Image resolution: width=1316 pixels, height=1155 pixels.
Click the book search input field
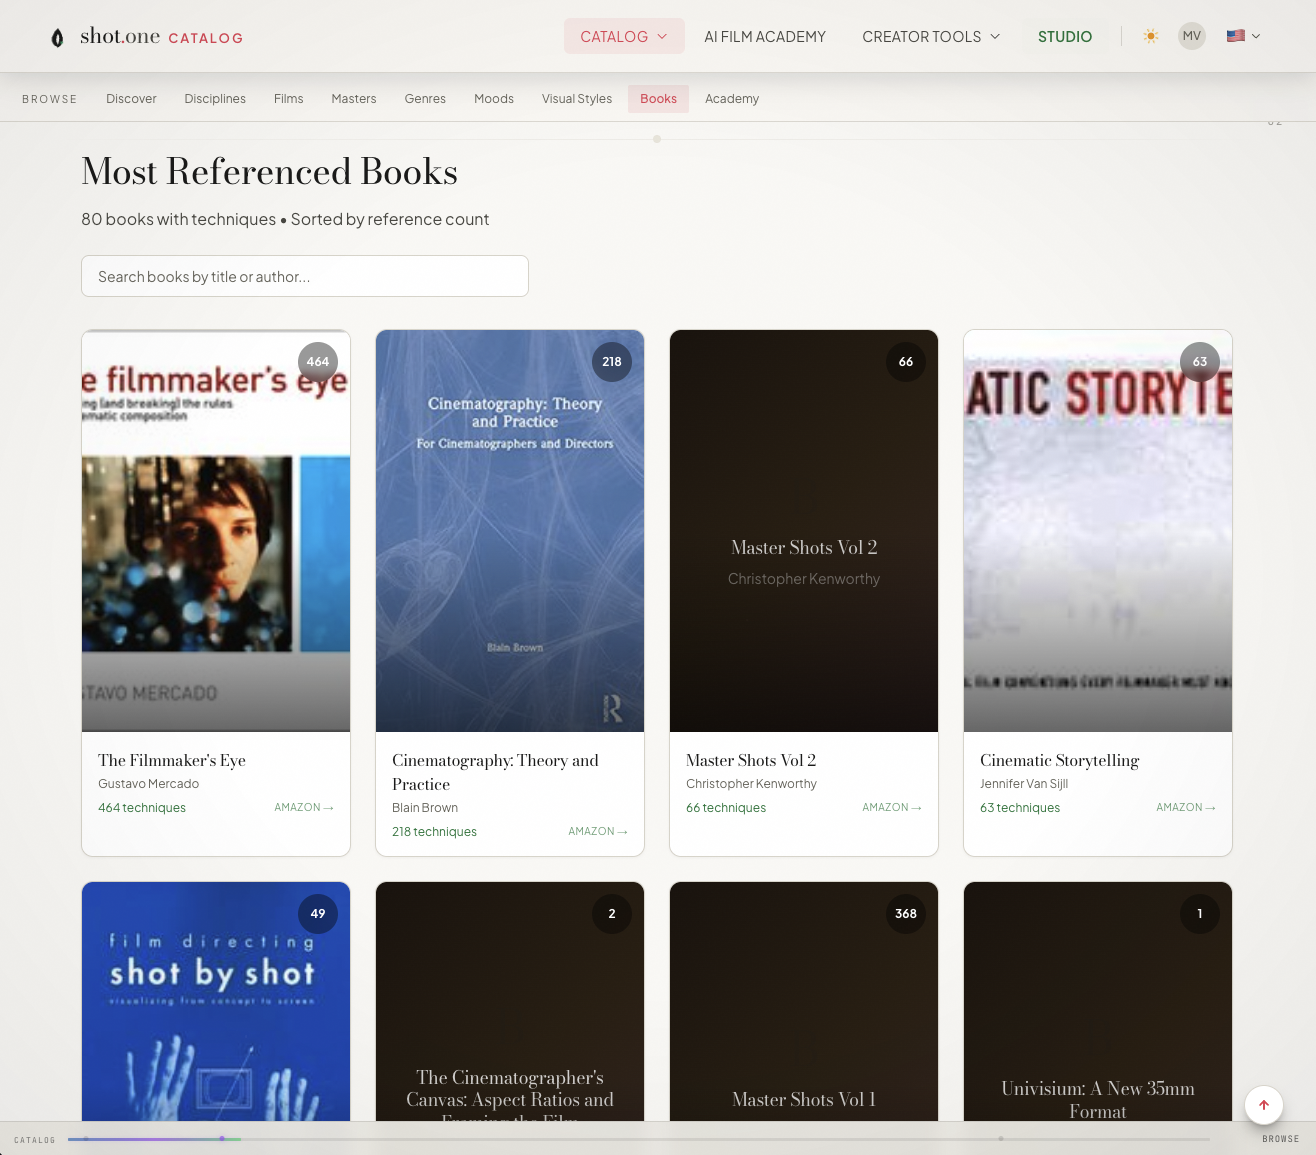click(x=305, y=276)
